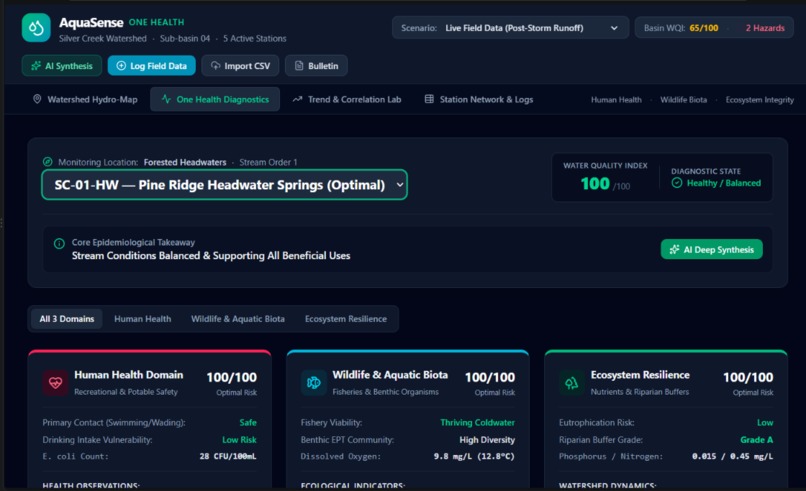806x491 pixels.
Task: Click Dissolved Oxygen value 9.8 mg/L
Action: coord(474,456)
